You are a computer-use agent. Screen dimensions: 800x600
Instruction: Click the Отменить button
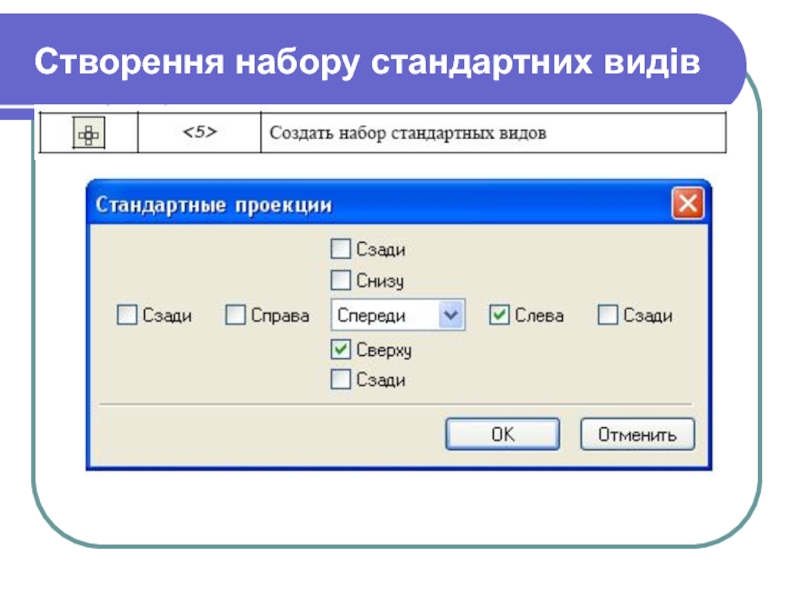637,435
